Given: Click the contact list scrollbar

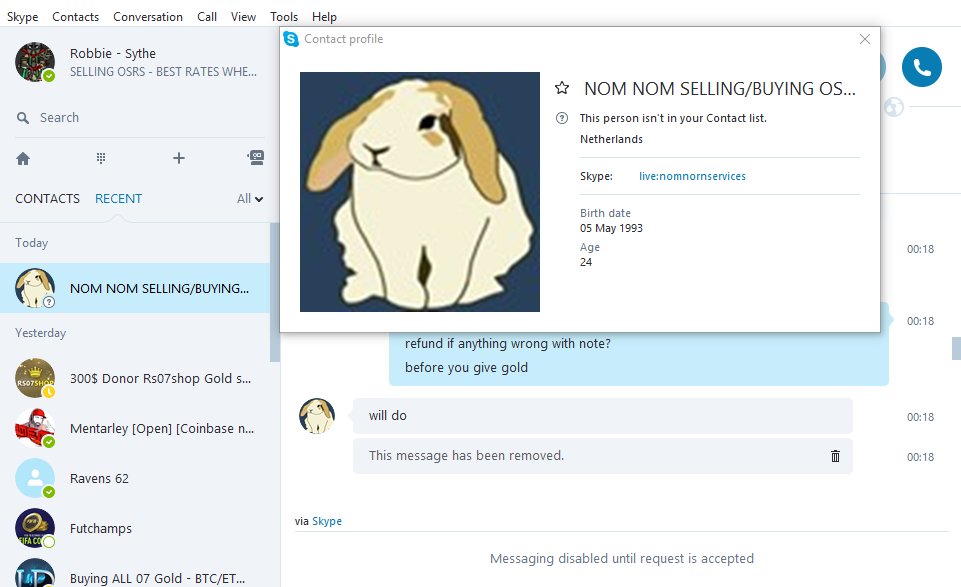Looking at the screenshot, I should tap(275, 292).
